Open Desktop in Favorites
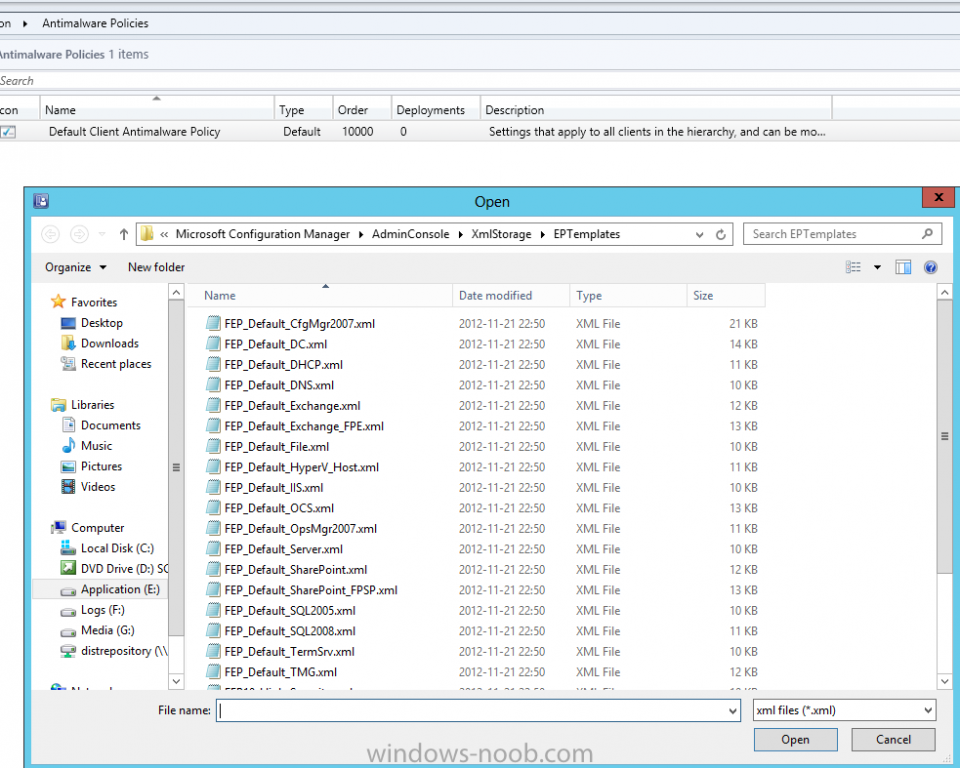 pyautogui.click(x=92, y=323)
